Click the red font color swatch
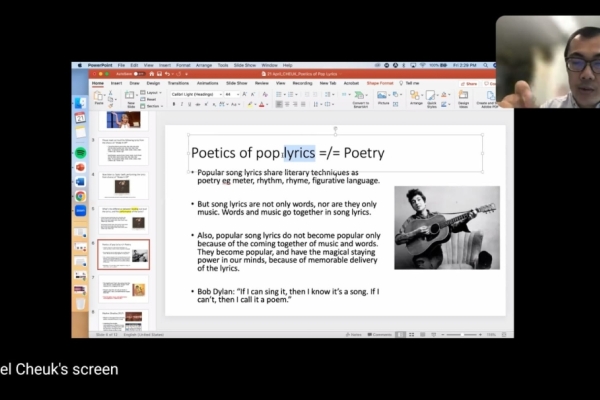 coord(262,104)
